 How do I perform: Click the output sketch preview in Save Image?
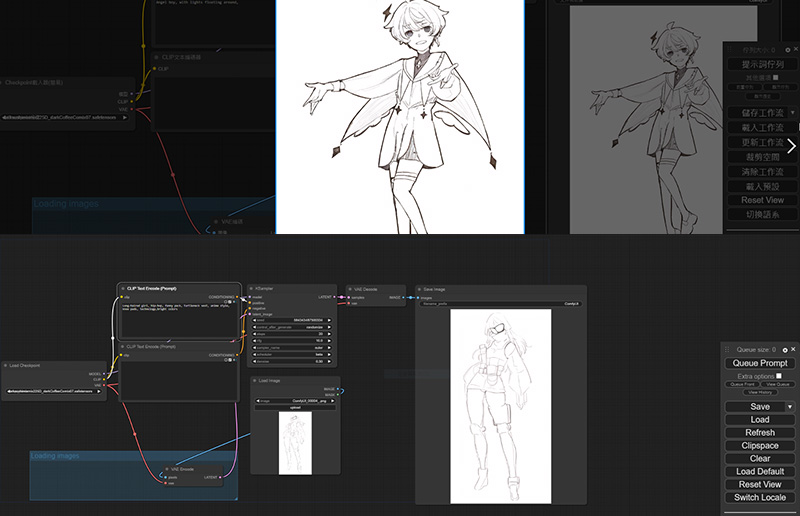coord(501,406)
